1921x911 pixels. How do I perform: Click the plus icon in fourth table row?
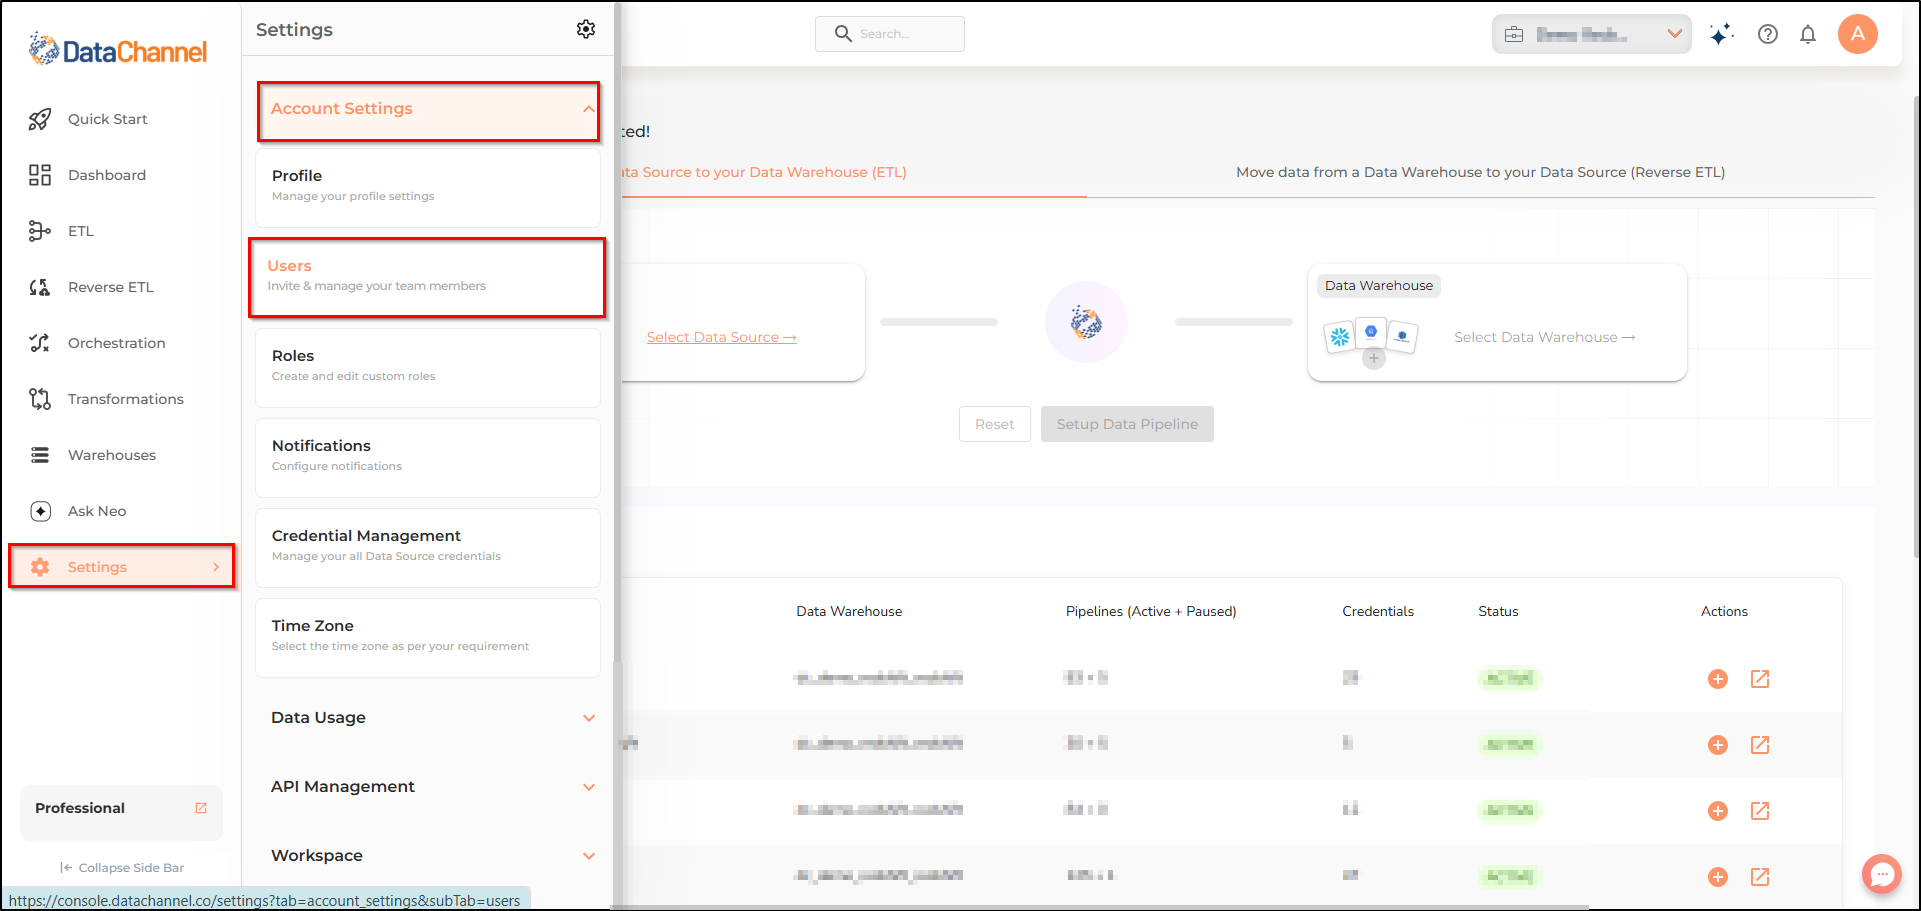1718,877
